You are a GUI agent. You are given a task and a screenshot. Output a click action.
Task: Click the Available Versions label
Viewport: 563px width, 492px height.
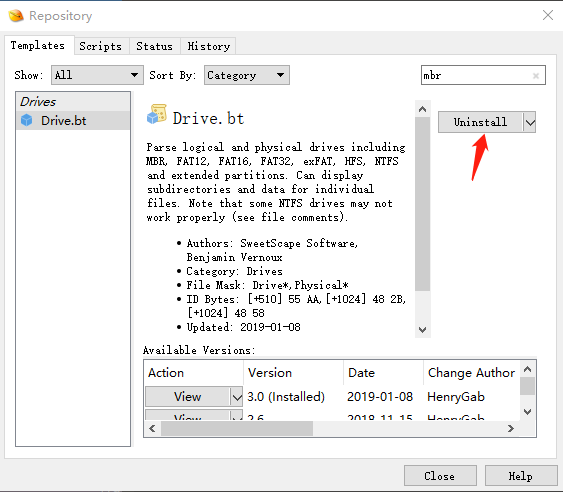(x=199, y=350)
